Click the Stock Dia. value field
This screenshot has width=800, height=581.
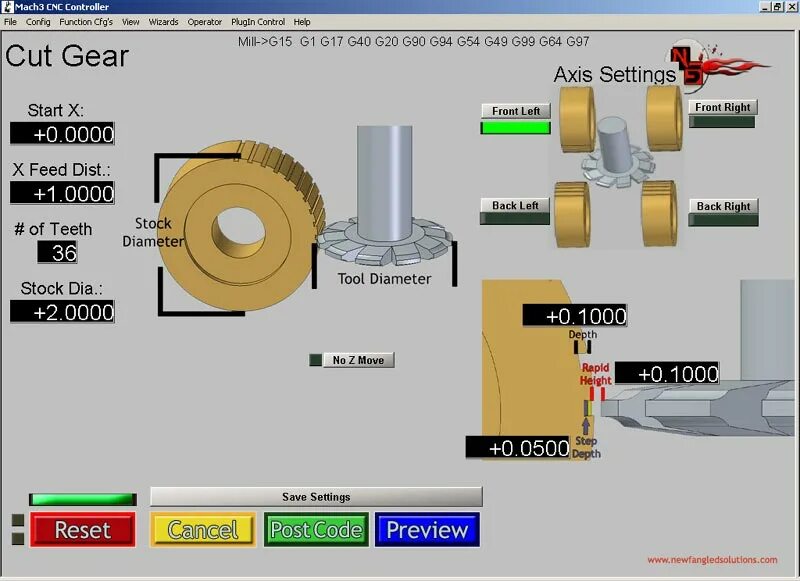[62, 311]
